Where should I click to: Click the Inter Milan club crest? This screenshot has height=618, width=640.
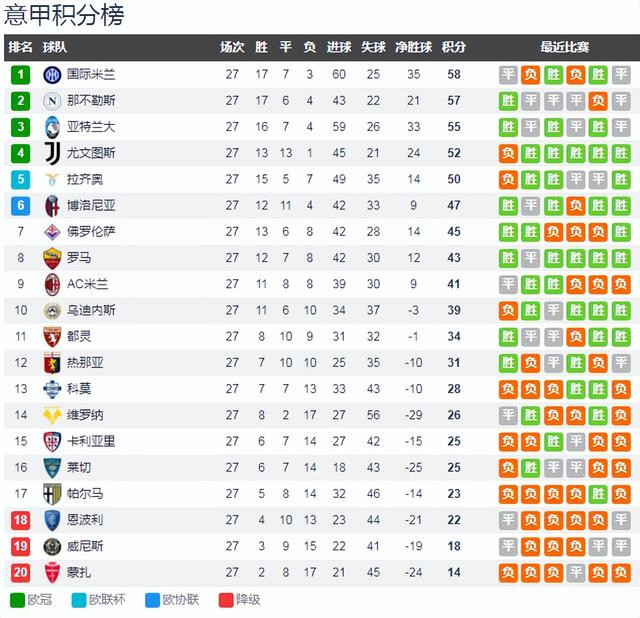click(x=52, y=75)
